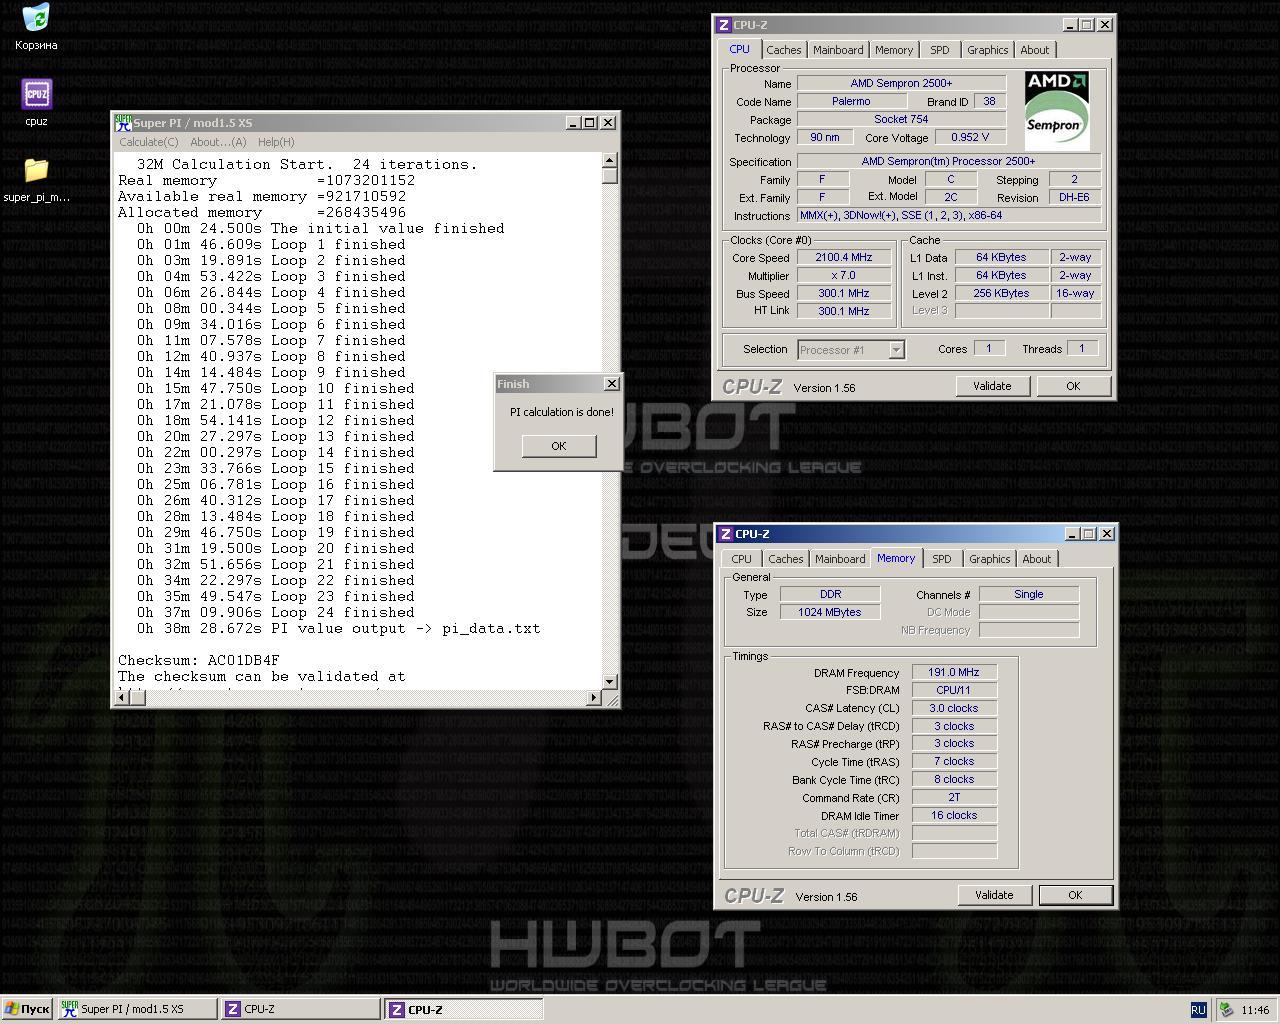Click the Multiplier value x 7.0
1280x1024 pixels.
click(843, 276)
